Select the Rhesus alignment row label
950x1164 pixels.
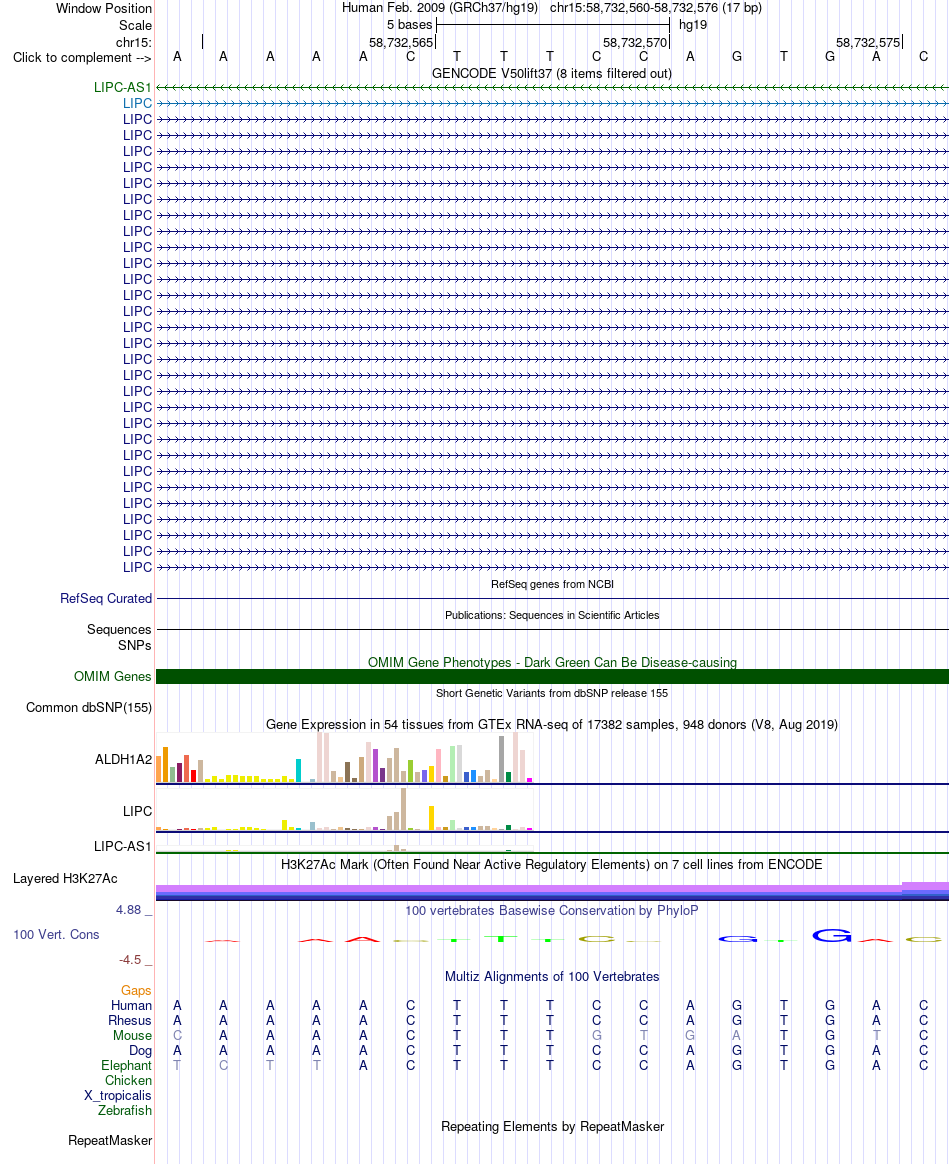pyautogui.click(x=130, y=1021)
